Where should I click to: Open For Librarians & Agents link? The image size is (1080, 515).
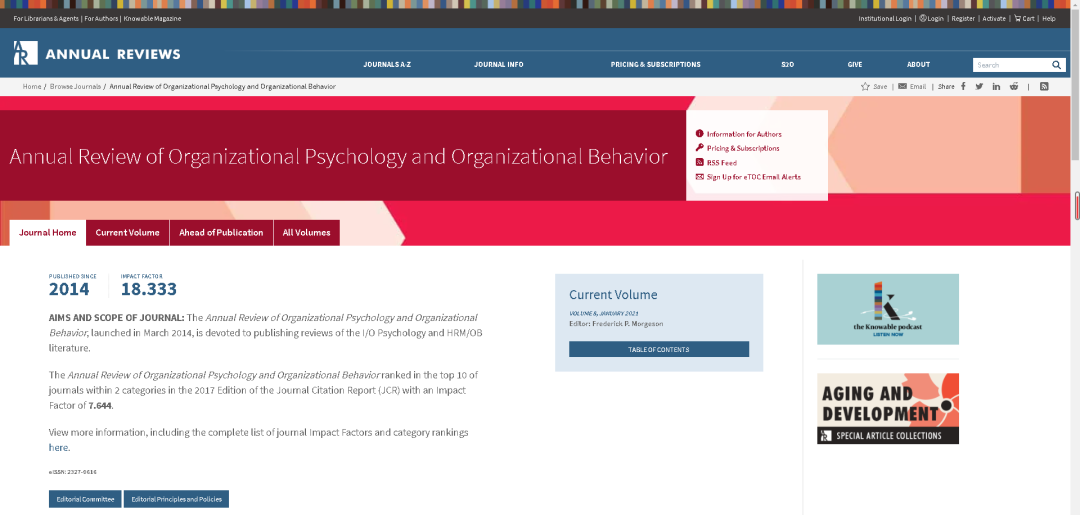(x=46, y=19)
